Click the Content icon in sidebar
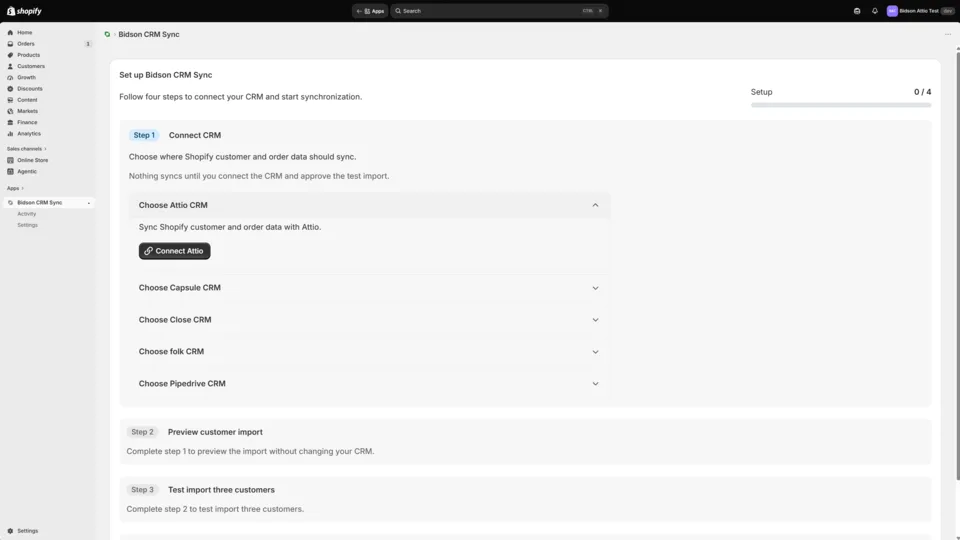The width and height of the screenshot is (960, 540). 10,100
